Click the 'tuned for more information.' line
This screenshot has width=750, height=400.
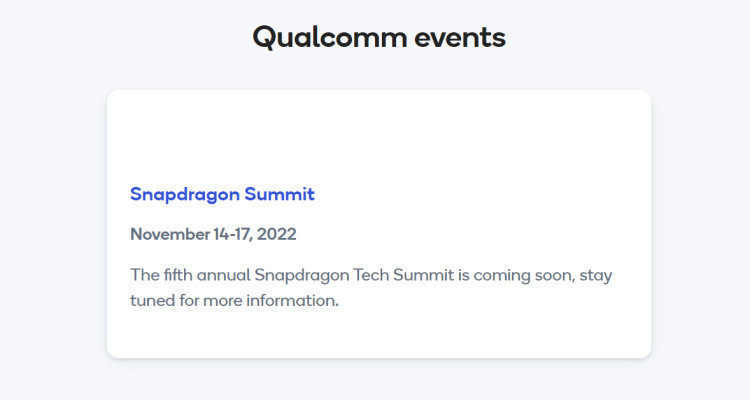[234, 300]
